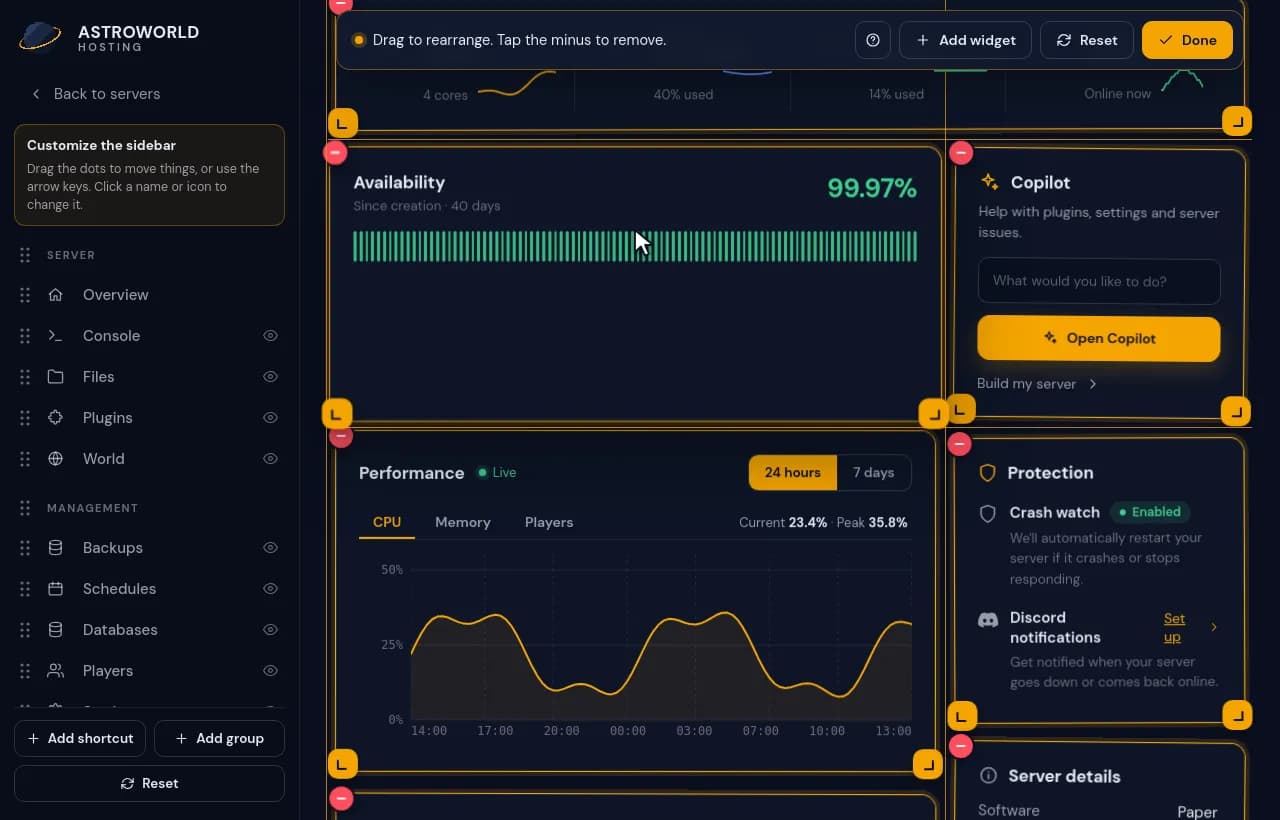Switch chart range to 7 days
This screenshot has height=820, width=1280.
coord(873,473)
